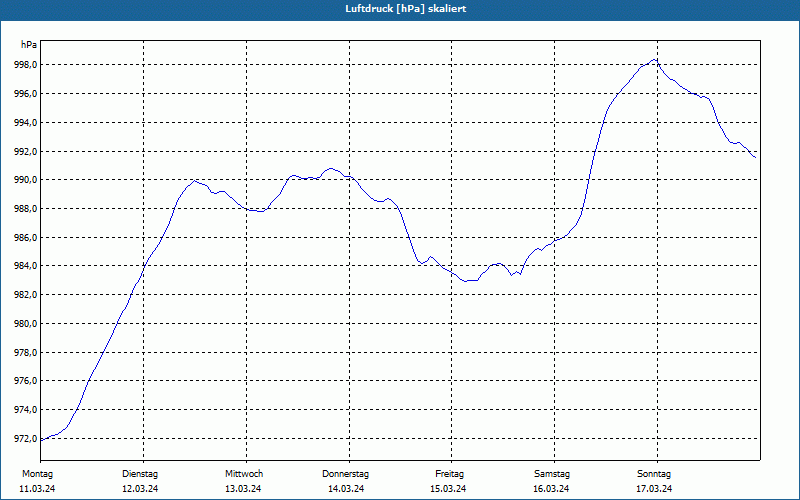Image resolution: width=800 pixels, height=500 pixels.
Task: Click the date 12.03.24
Action: 140,489
